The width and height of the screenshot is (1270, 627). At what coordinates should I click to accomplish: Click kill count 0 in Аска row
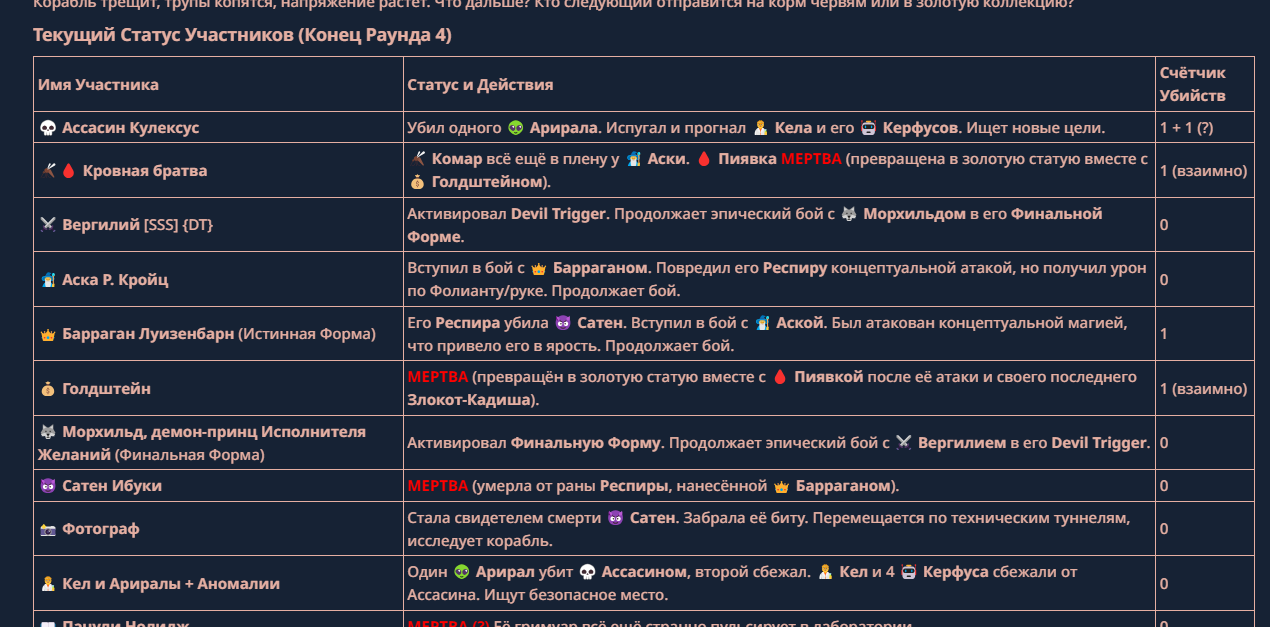click(x=1164, y=280)
